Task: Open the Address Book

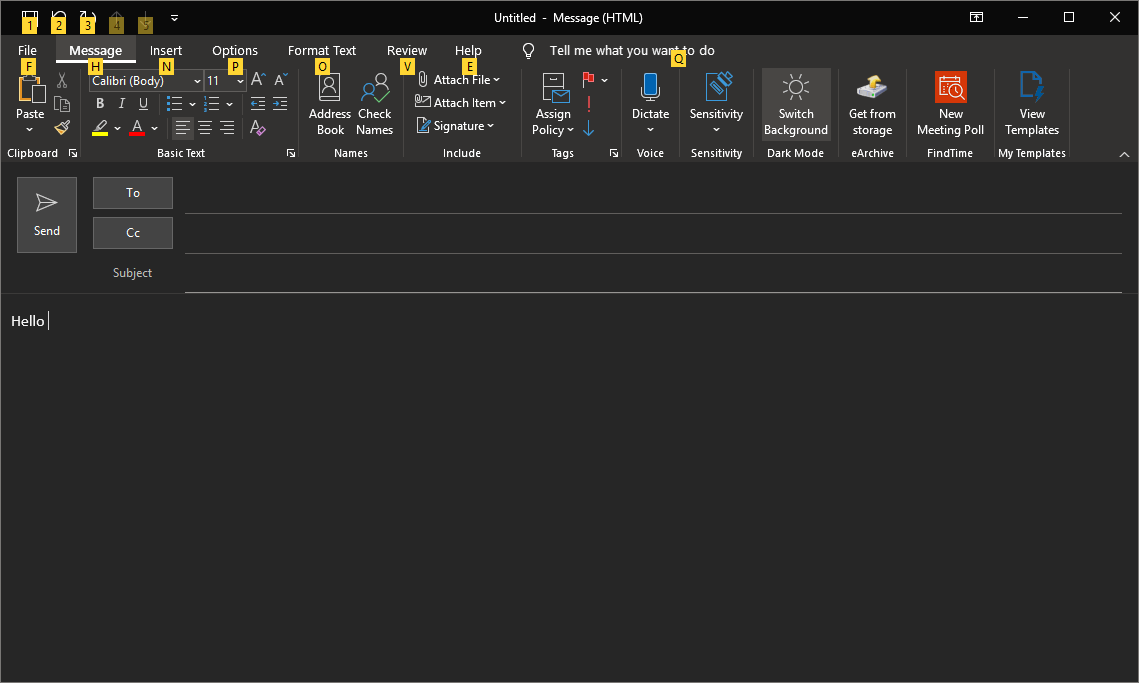Action: 330,105
